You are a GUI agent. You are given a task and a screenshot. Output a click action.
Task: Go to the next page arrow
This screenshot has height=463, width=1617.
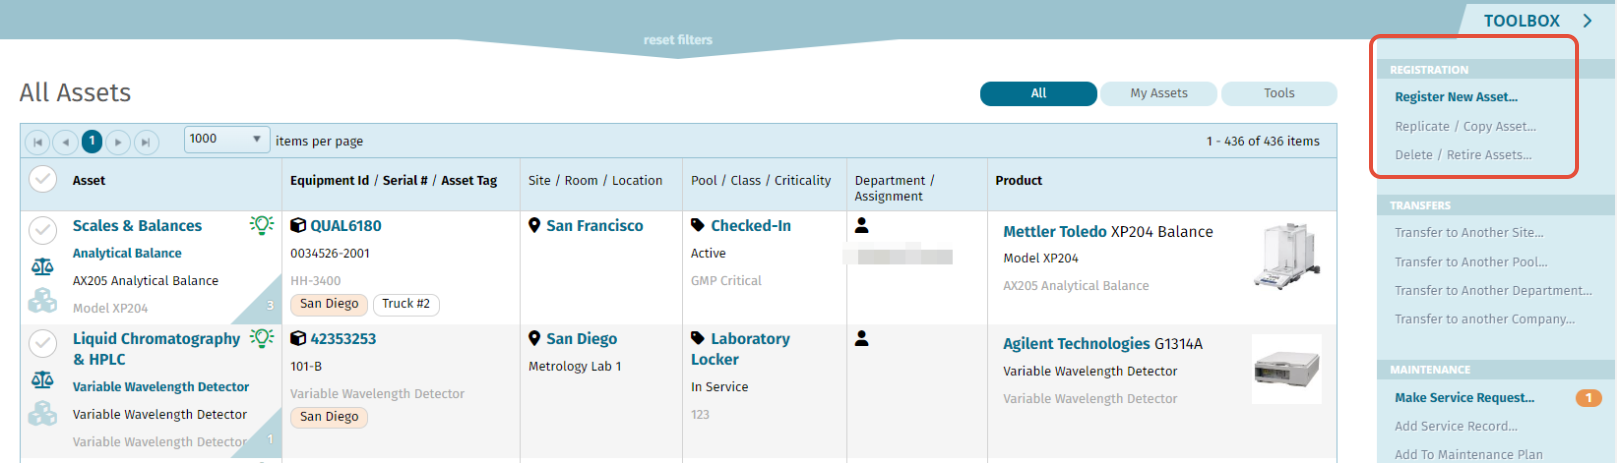[x=118, y=142]
